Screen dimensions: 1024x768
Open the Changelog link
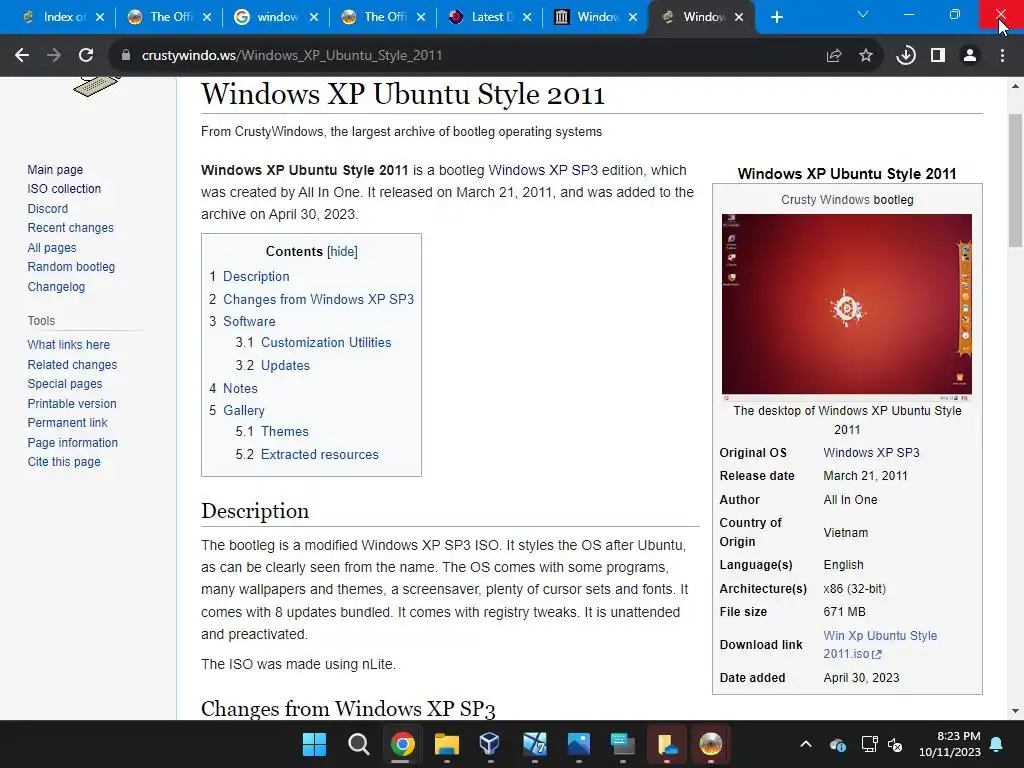tap(56, 287)
